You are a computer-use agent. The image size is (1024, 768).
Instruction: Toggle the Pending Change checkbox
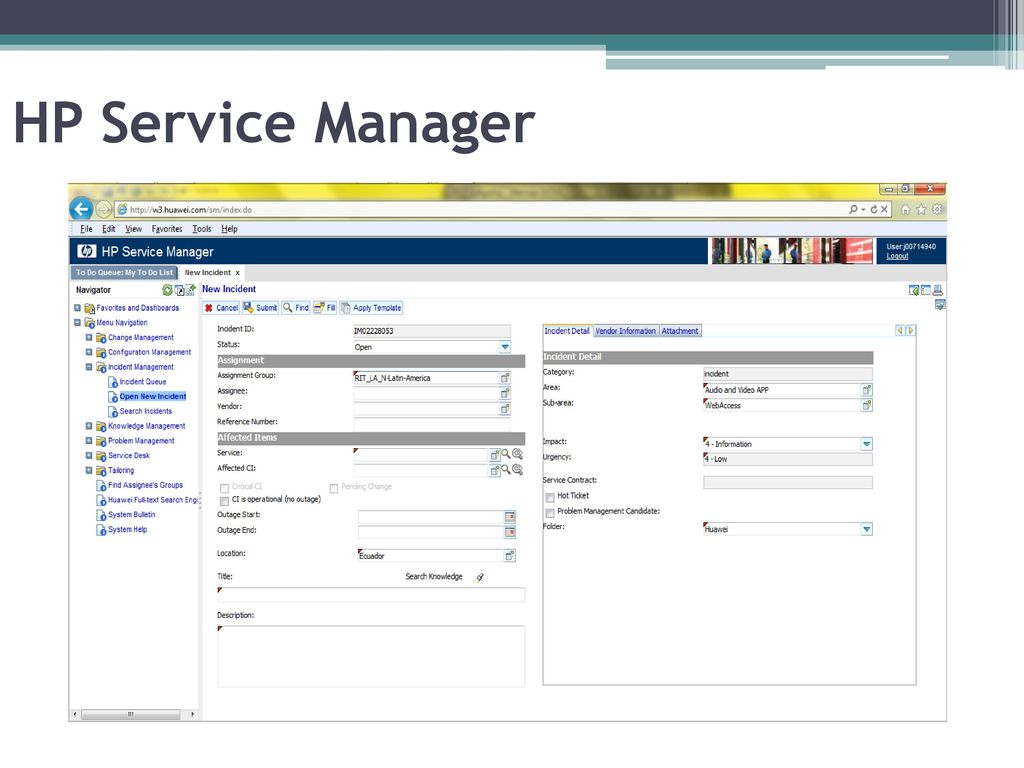pos(334,488)
